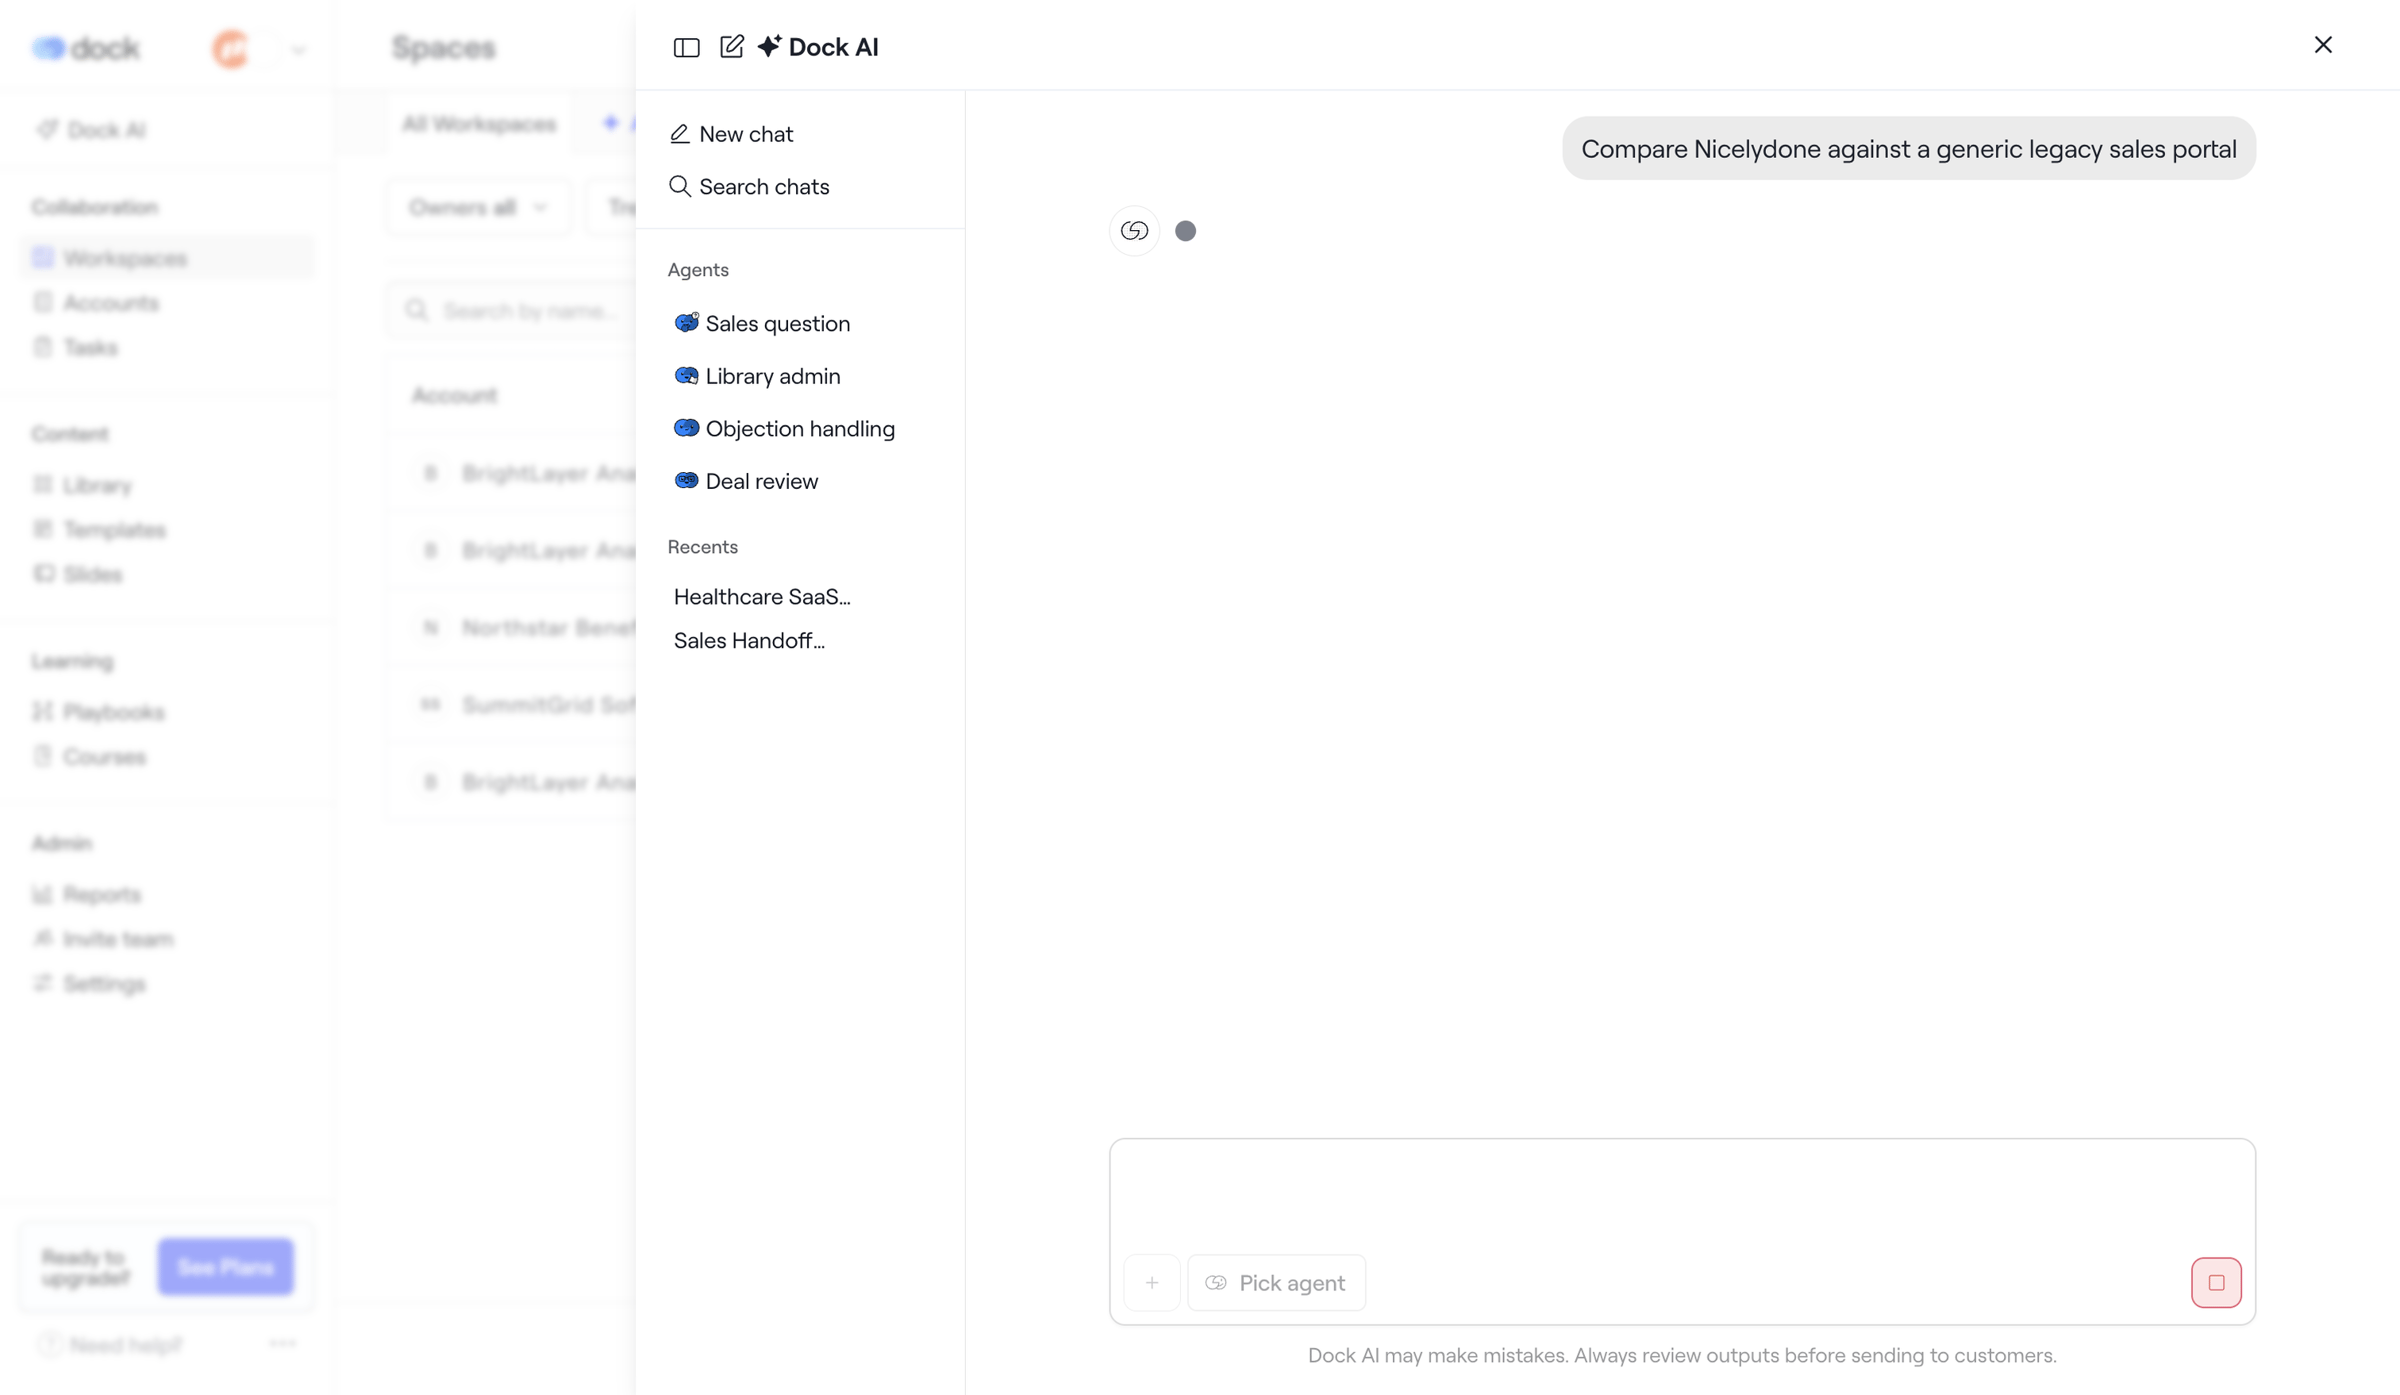The width and height of the screenshot is (2400, 1395).
Task: Click the Search chats magnifier icon
Action: point(680,186)
